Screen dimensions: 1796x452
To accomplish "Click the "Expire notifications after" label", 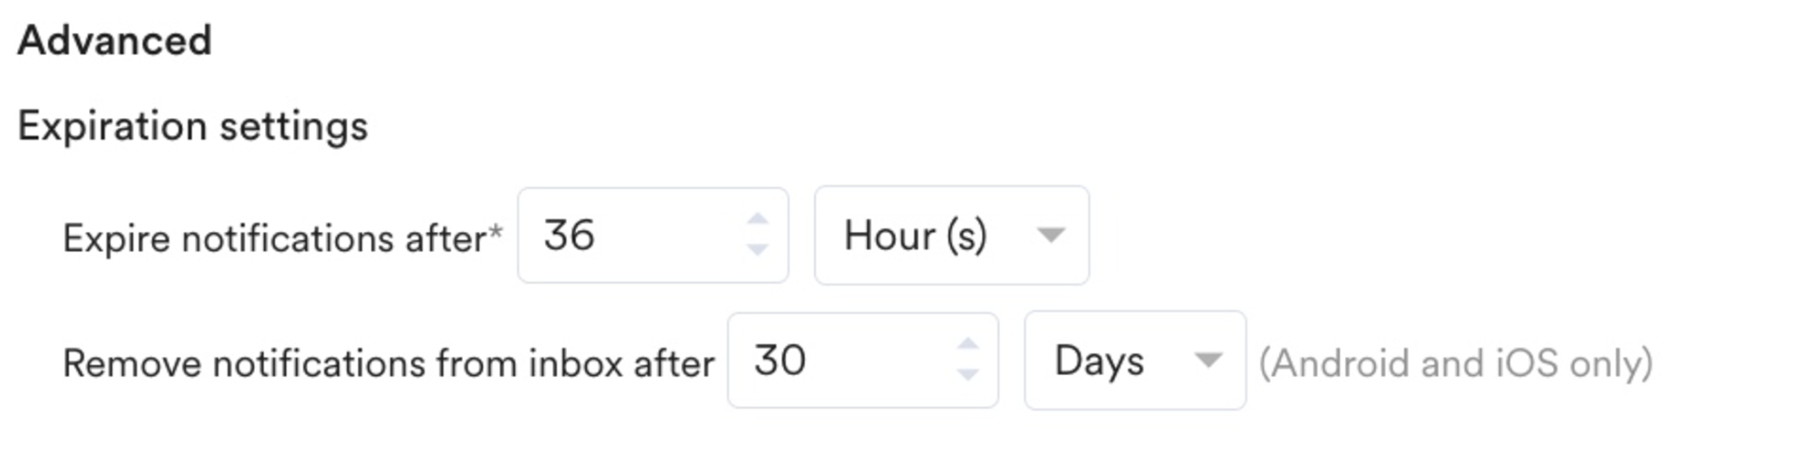I will (274, 239).
